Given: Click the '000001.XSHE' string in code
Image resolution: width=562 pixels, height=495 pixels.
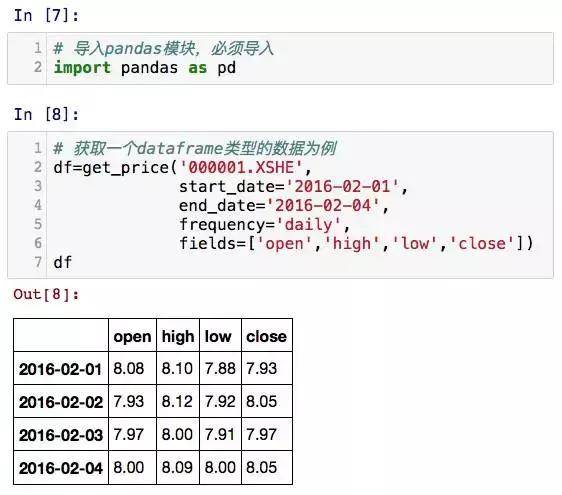Looking at the screenshot, I should point(241,167).
